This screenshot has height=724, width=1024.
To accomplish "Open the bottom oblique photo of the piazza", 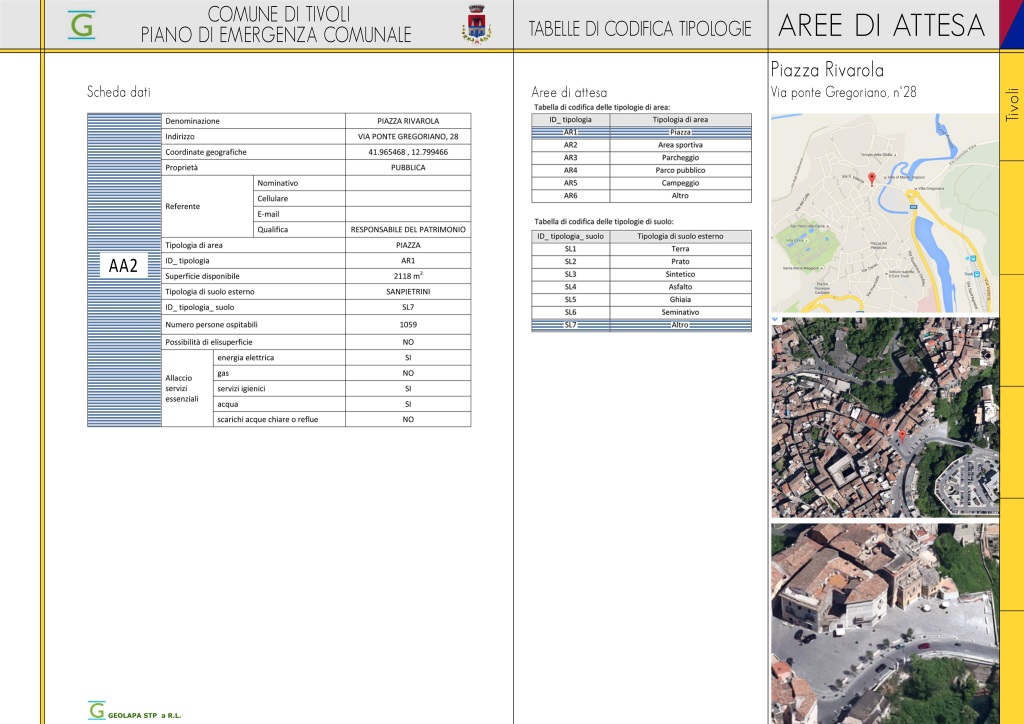I will coord(884,623).
